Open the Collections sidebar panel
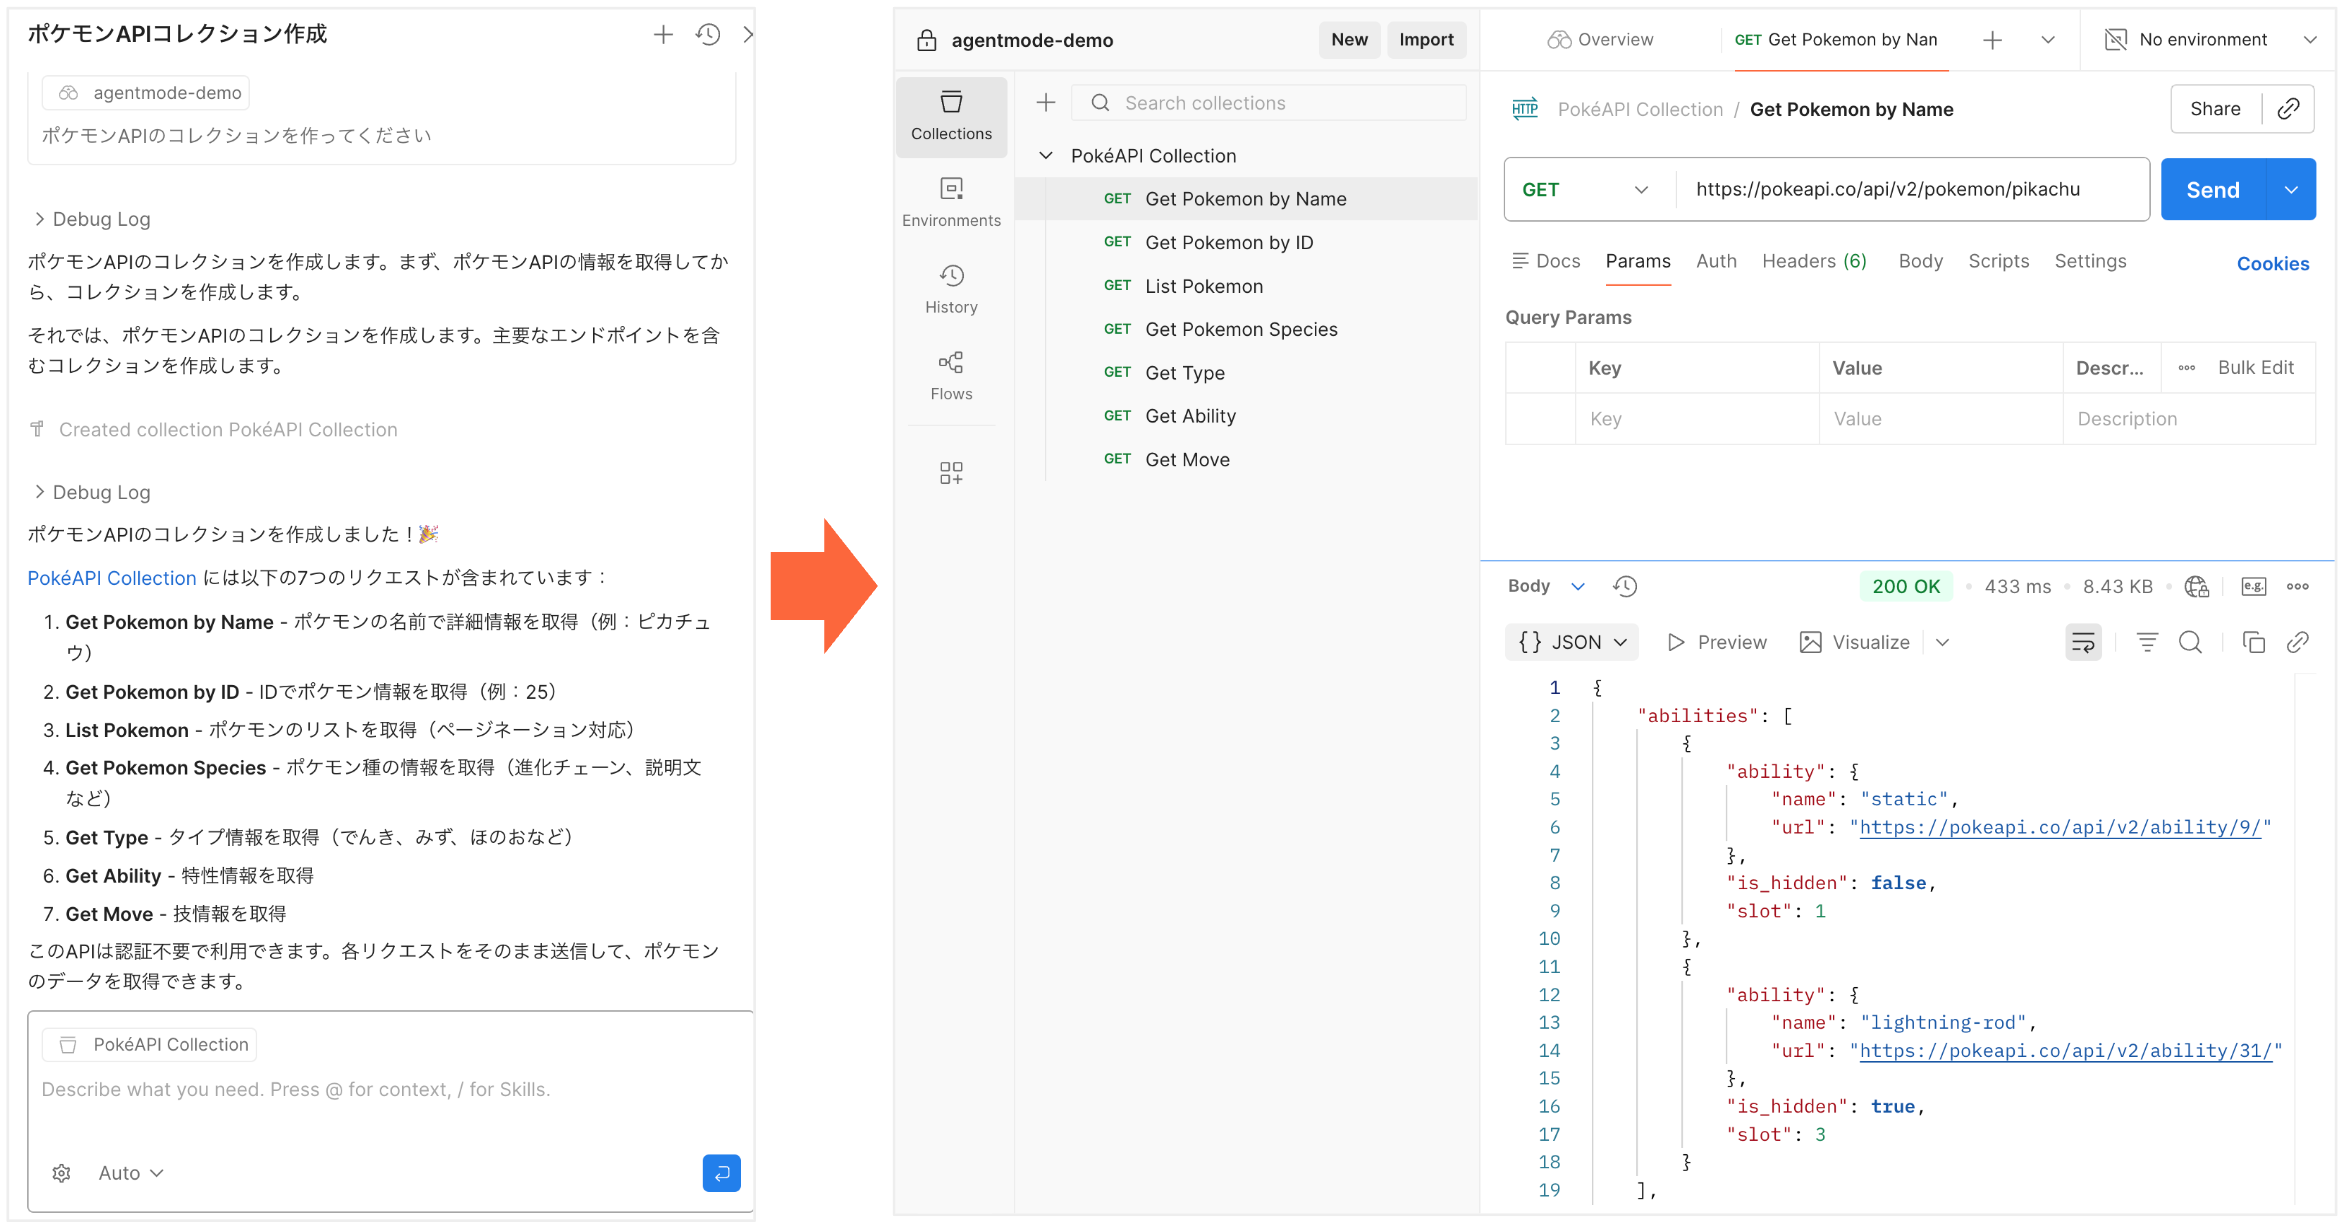This screenshot has width=2346, height=1226. (x=951, y=116)
